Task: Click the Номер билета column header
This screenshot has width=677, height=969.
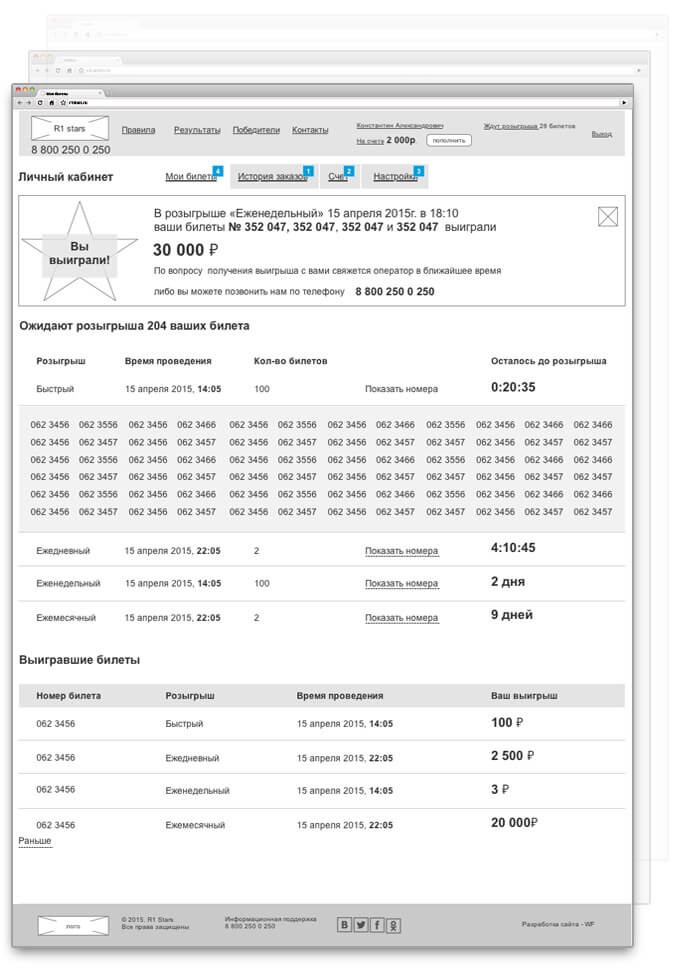Action: [x=68, y=696]
